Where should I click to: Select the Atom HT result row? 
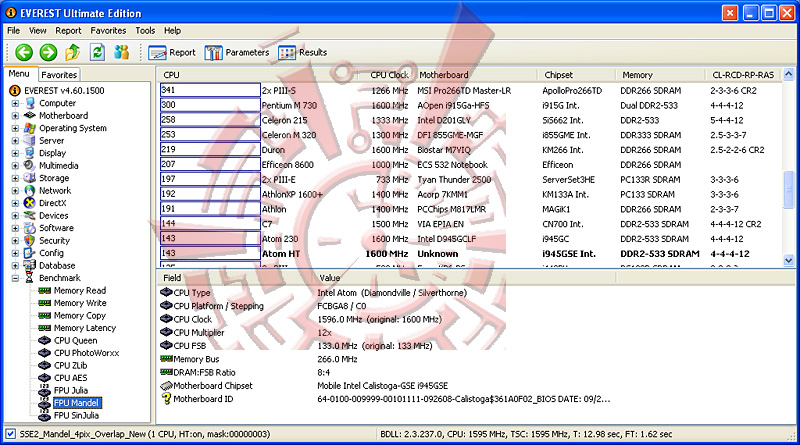(x=469, y=254)
